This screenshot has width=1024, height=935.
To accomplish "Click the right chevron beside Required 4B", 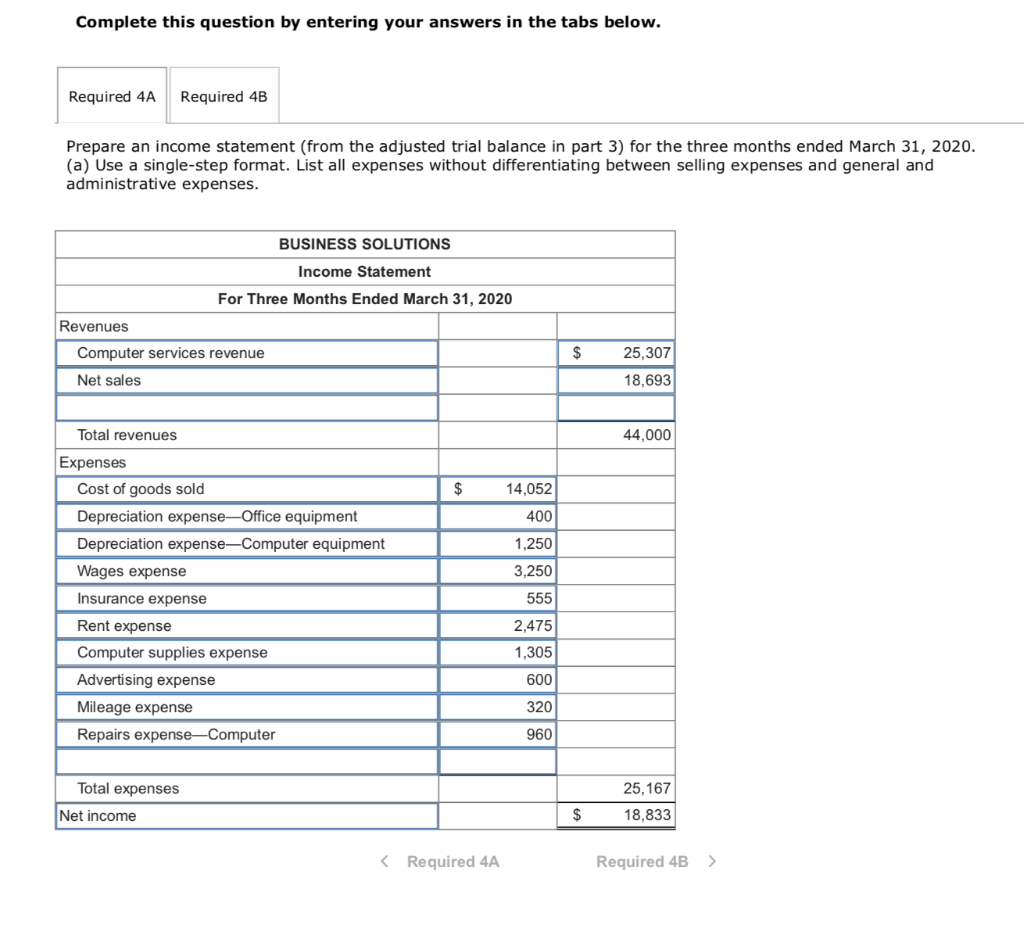I will click(x=712, y=861).
